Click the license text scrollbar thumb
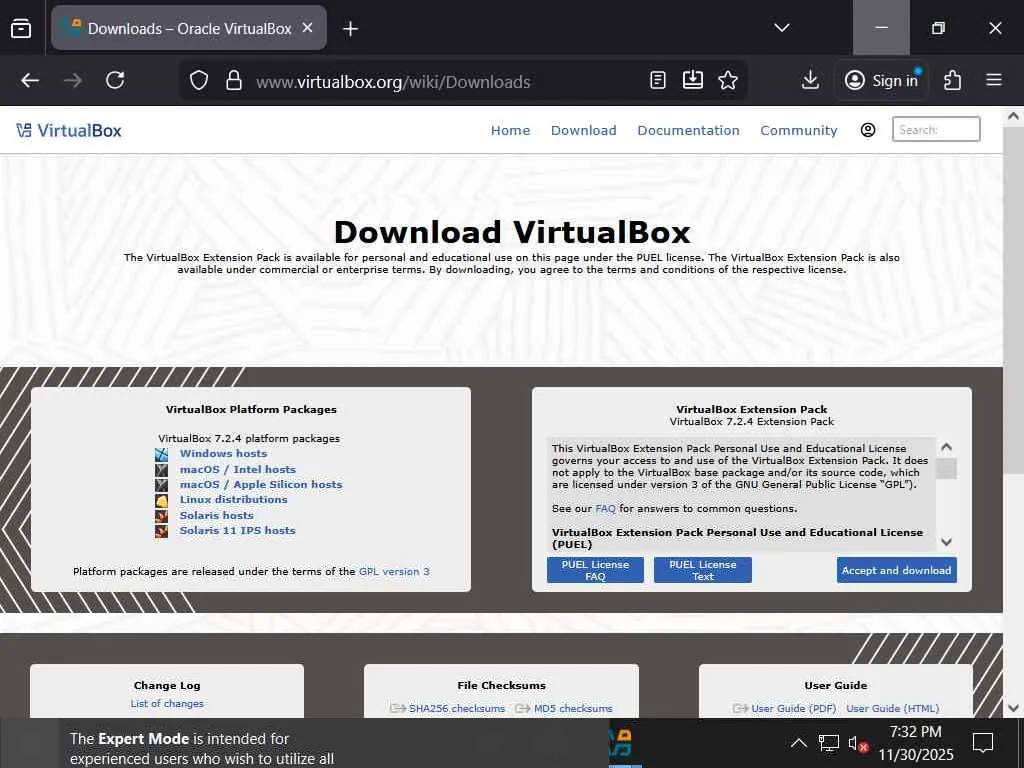This screenshot has width=1024, height=768. pos(946,468)
